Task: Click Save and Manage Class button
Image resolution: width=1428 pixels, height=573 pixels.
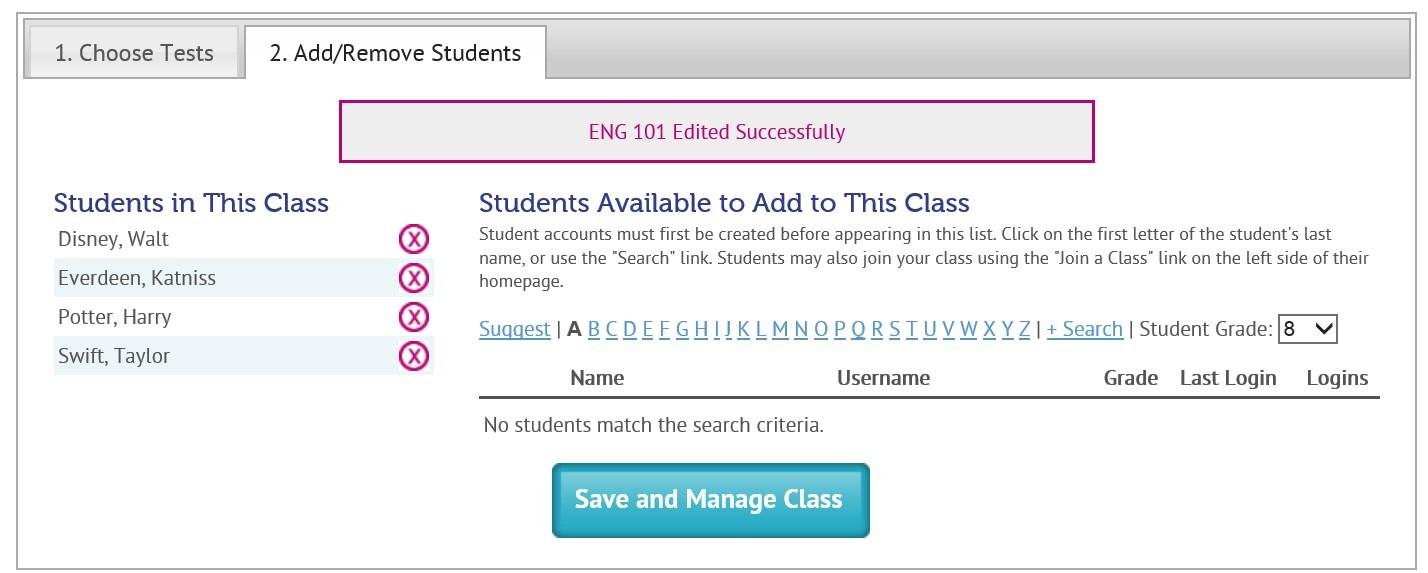Action: [710, 500]
